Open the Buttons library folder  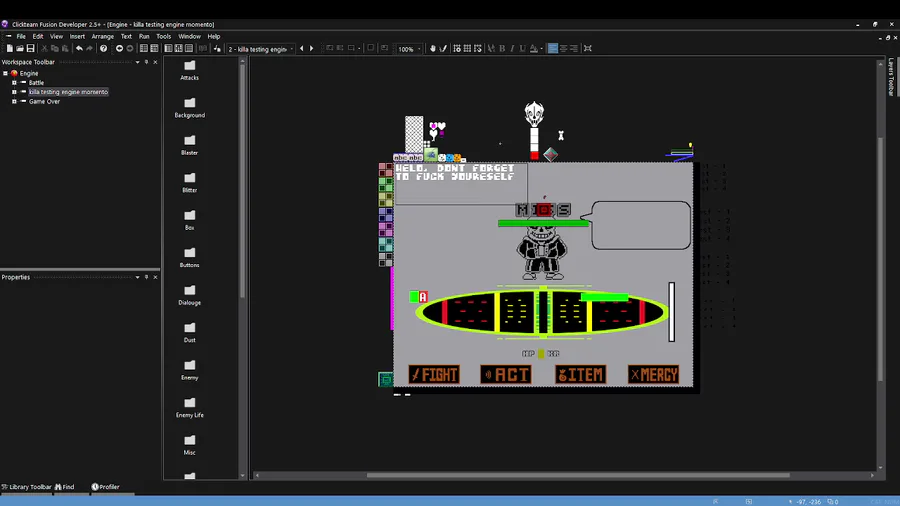189,258
